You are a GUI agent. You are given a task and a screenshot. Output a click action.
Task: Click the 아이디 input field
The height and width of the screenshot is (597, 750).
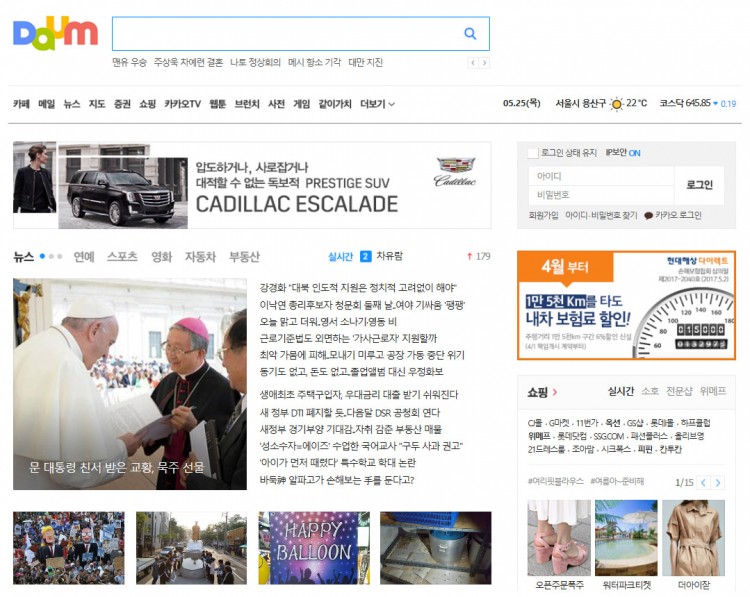[x=600, y=176]
